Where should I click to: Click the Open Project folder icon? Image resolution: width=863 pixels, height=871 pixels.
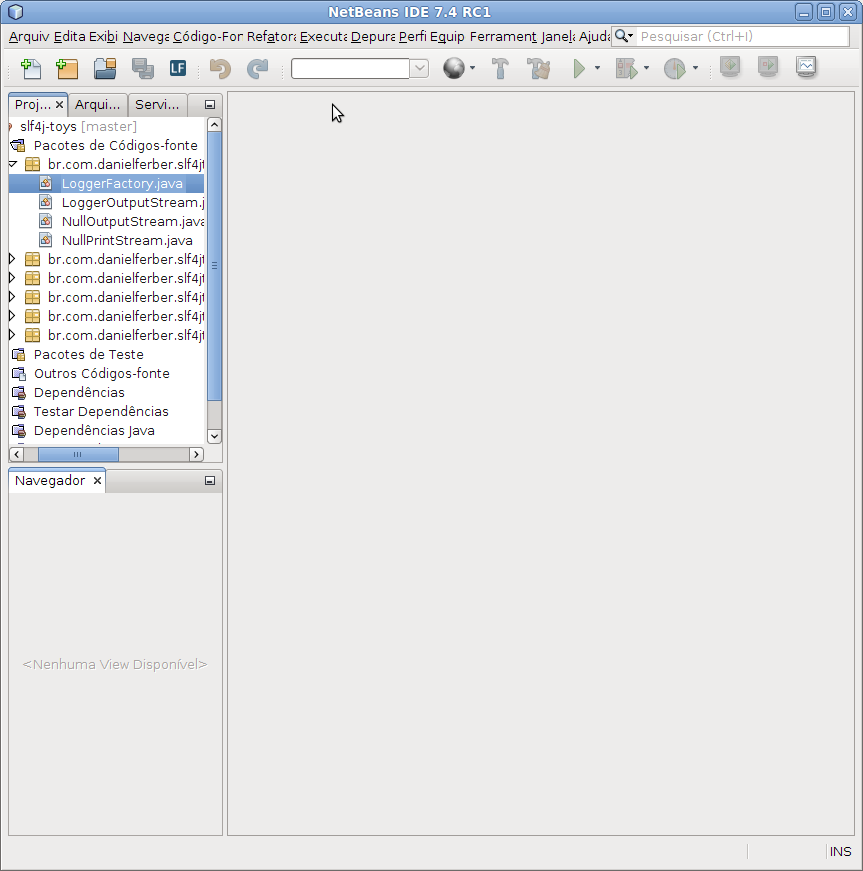tap(105, 68)
